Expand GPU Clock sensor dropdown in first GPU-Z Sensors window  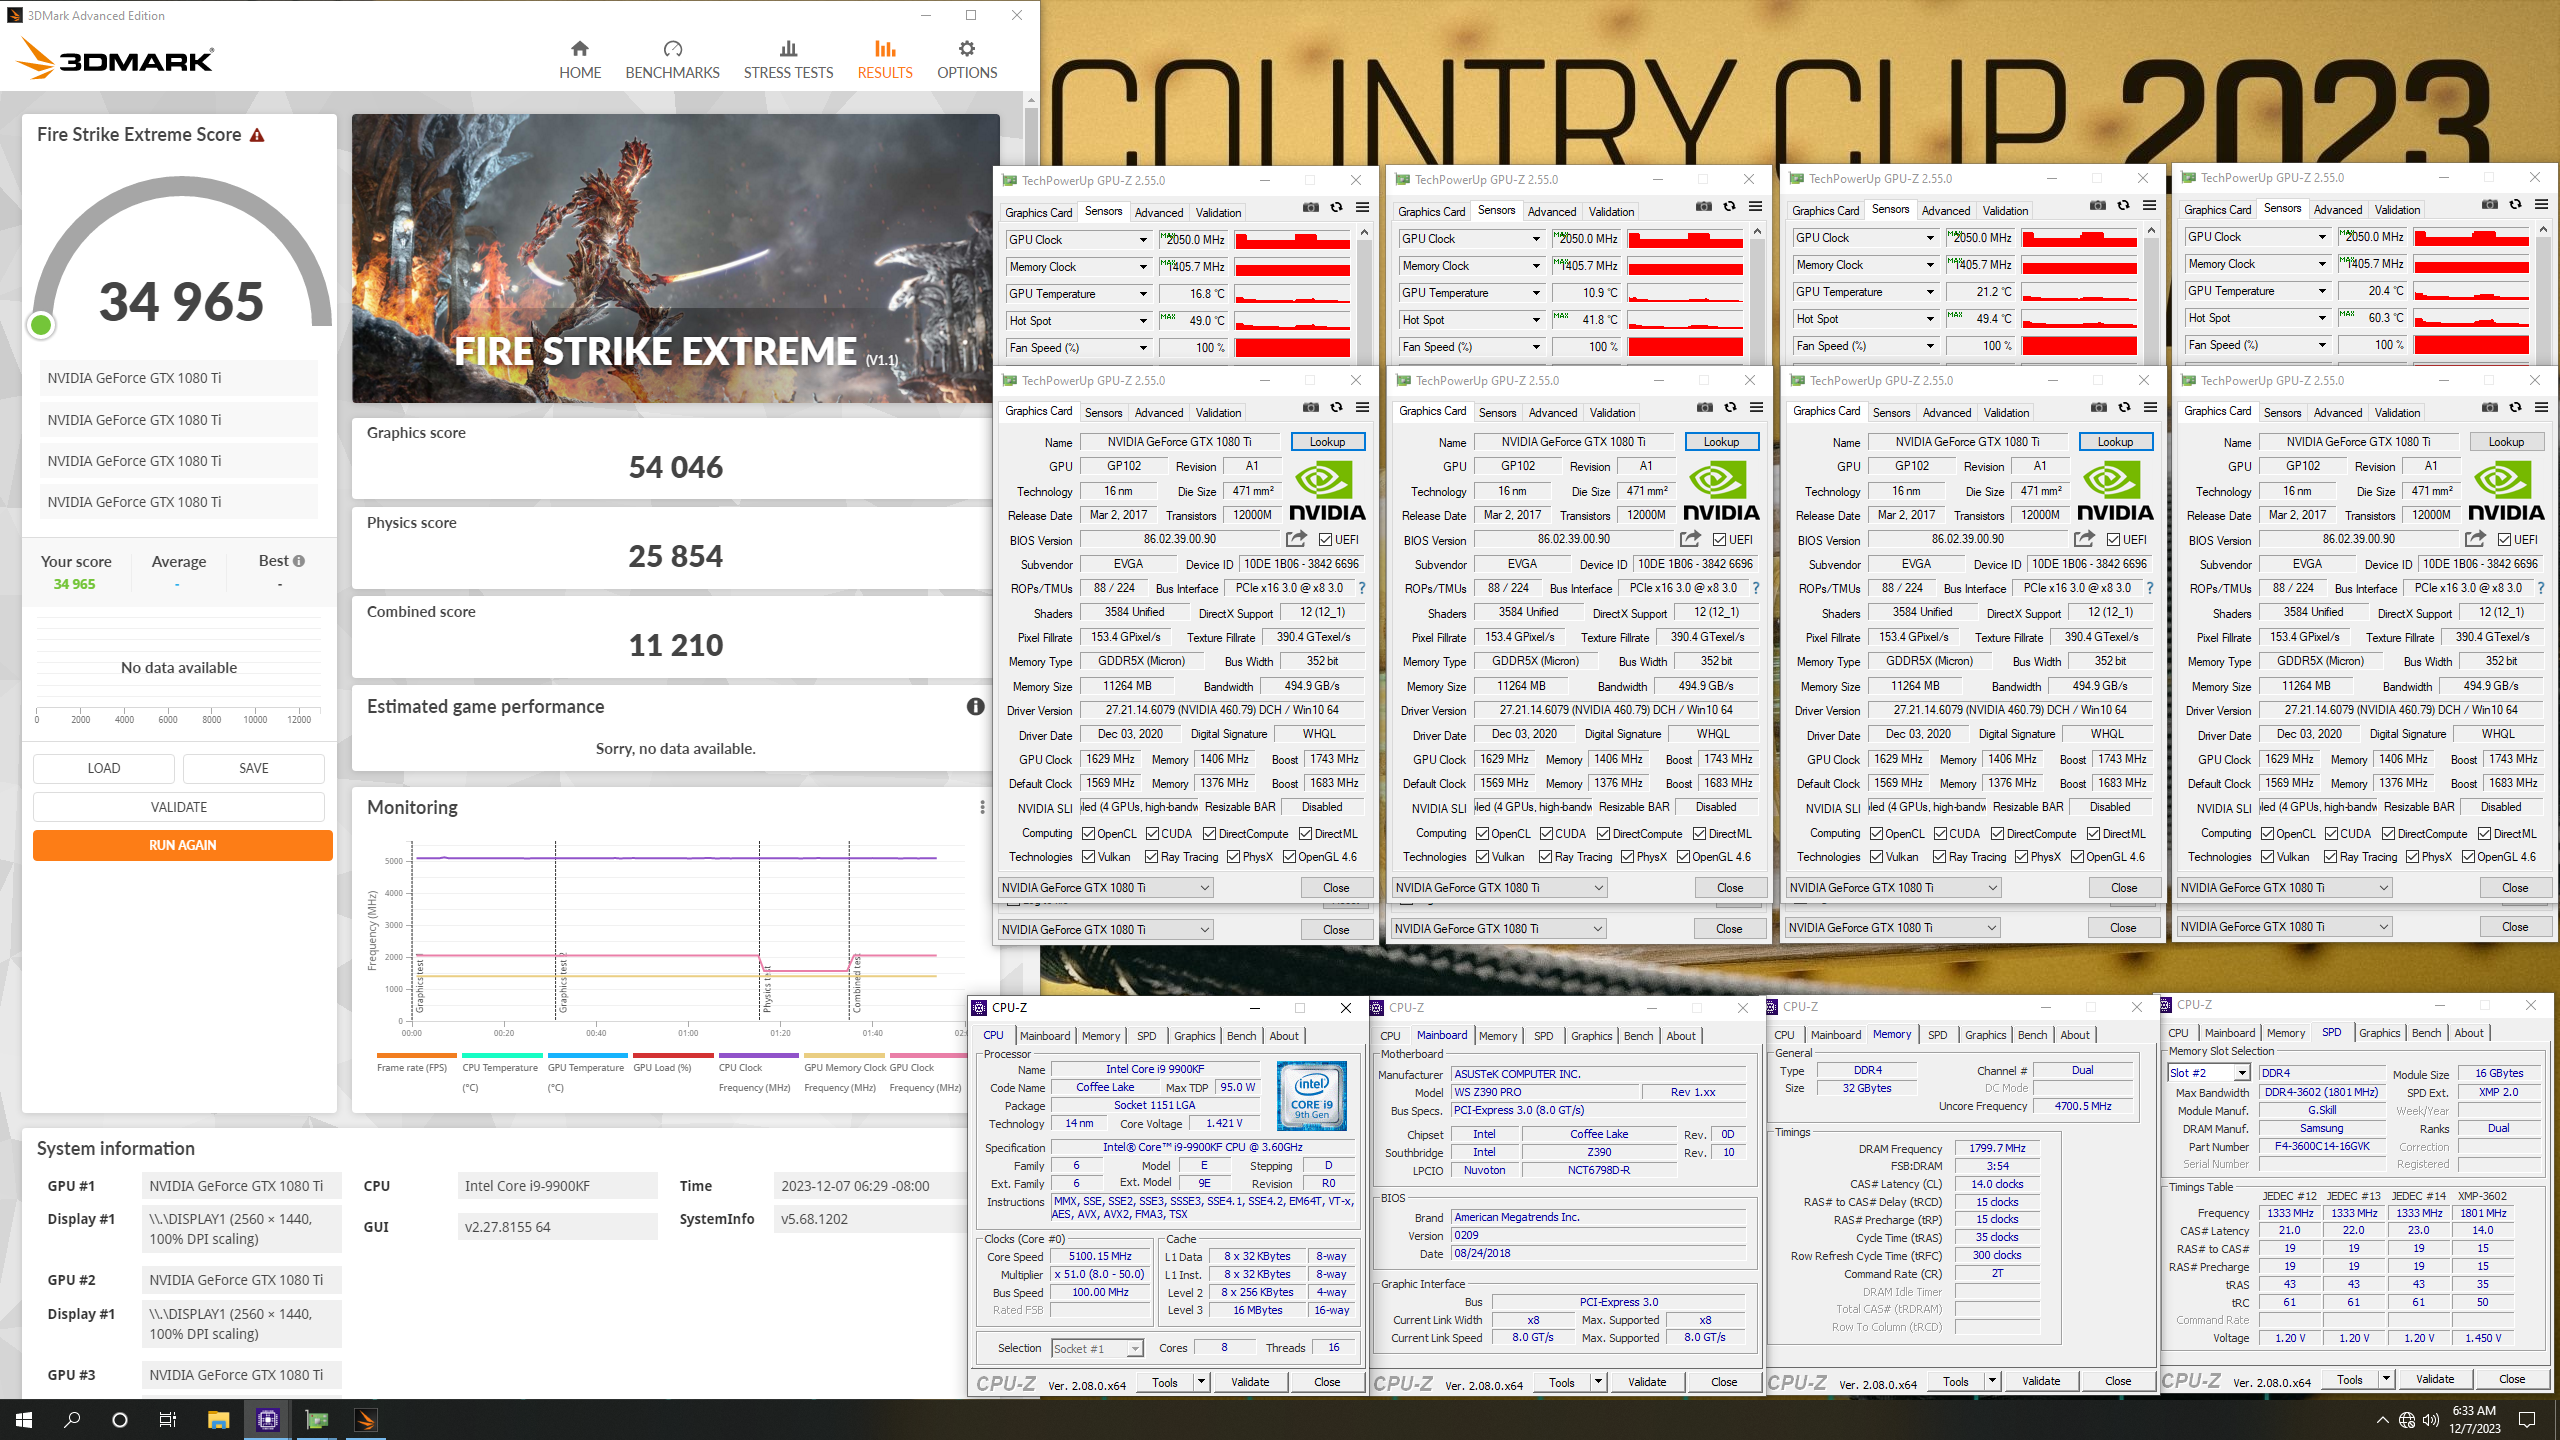coord(1143,240)
